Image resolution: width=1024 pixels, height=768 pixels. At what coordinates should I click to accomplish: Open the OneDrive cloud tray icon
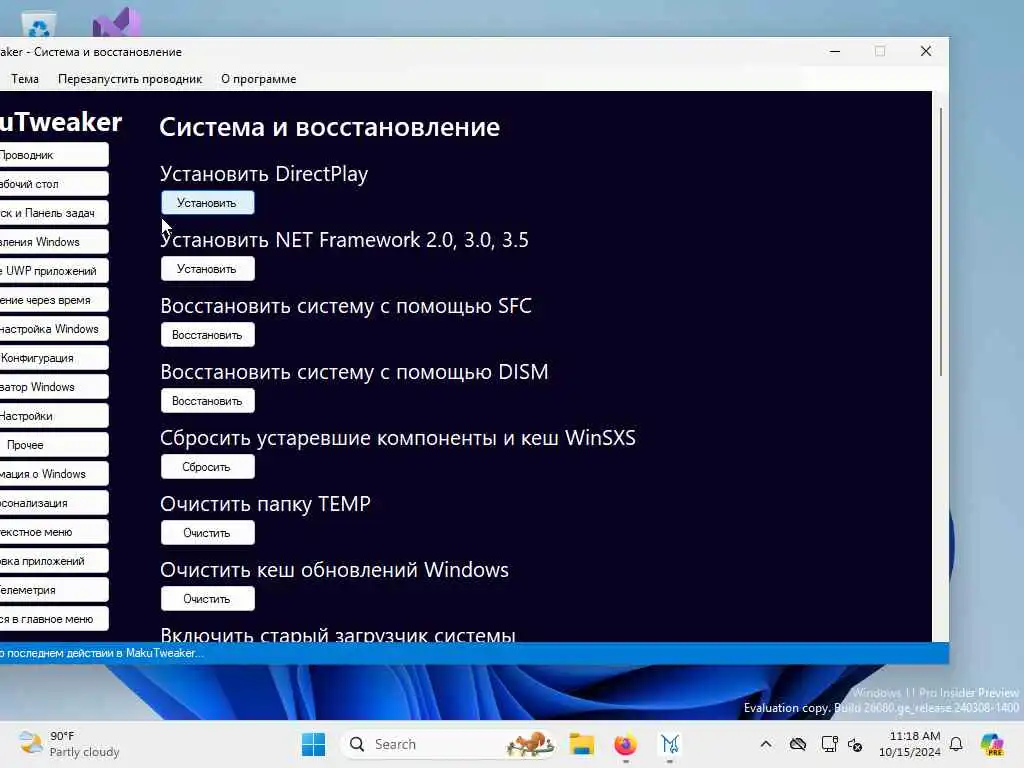pos(797,744)
